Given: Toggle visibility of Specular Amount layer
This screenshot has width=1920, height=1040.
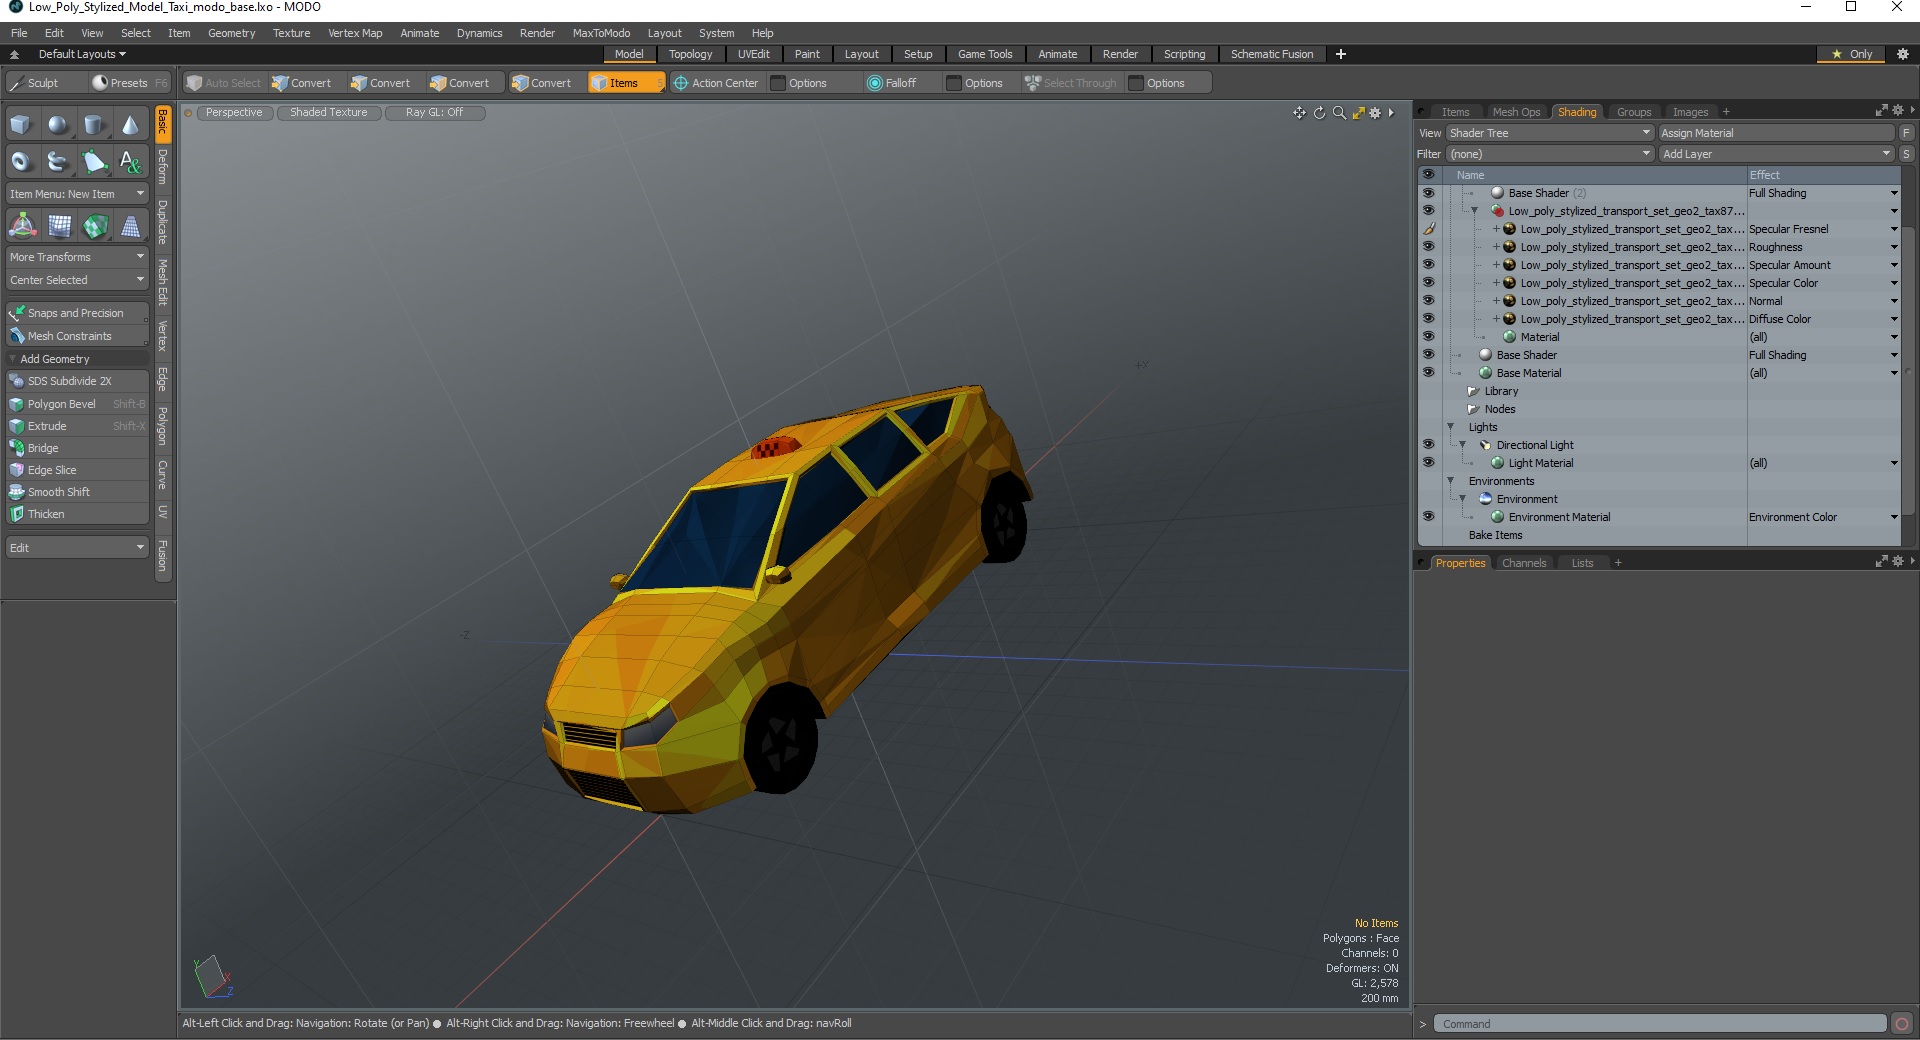Looking at the screenshot, I should [x=1428, y=265].
